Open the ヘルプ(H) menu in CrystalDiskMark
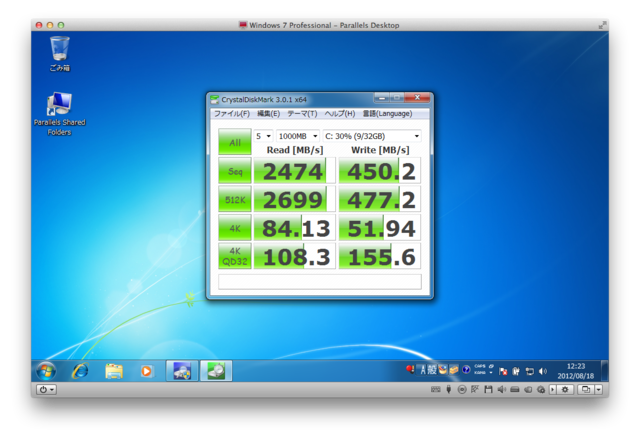This screenshot has width=640, height=441. (x=340, y=114)
